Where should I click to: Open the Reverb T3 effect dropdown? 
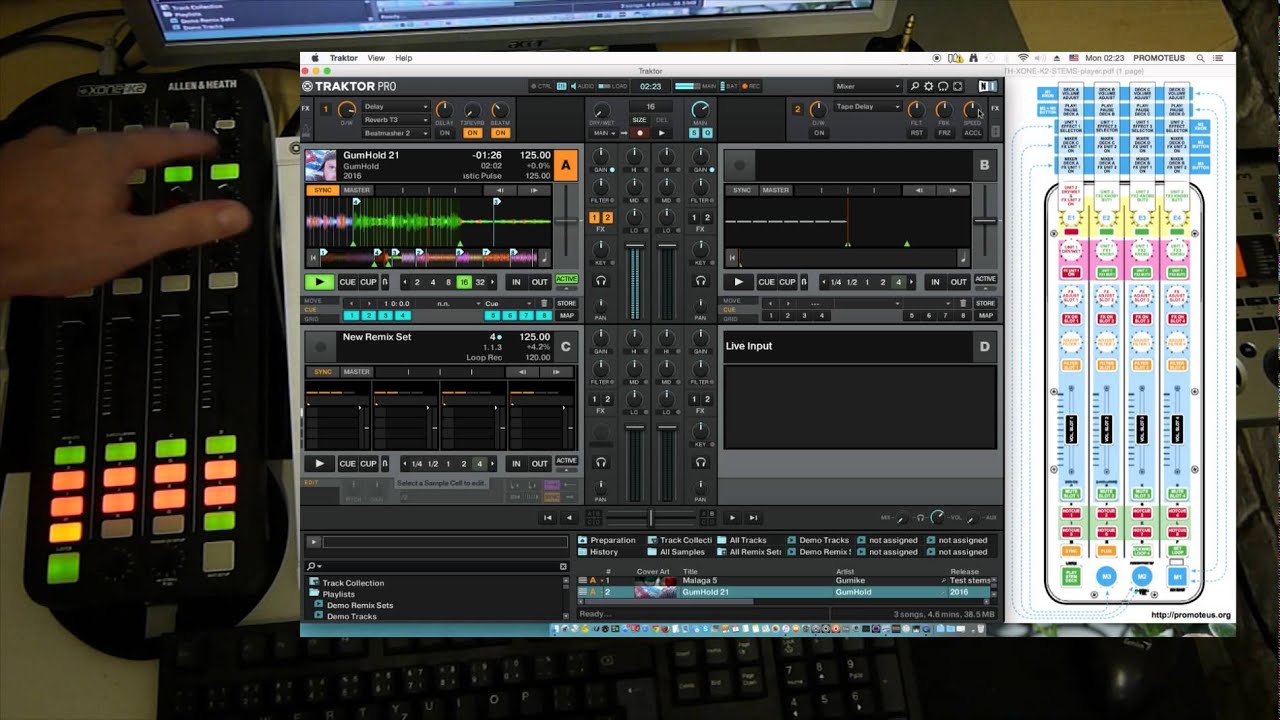coord(396,119)
